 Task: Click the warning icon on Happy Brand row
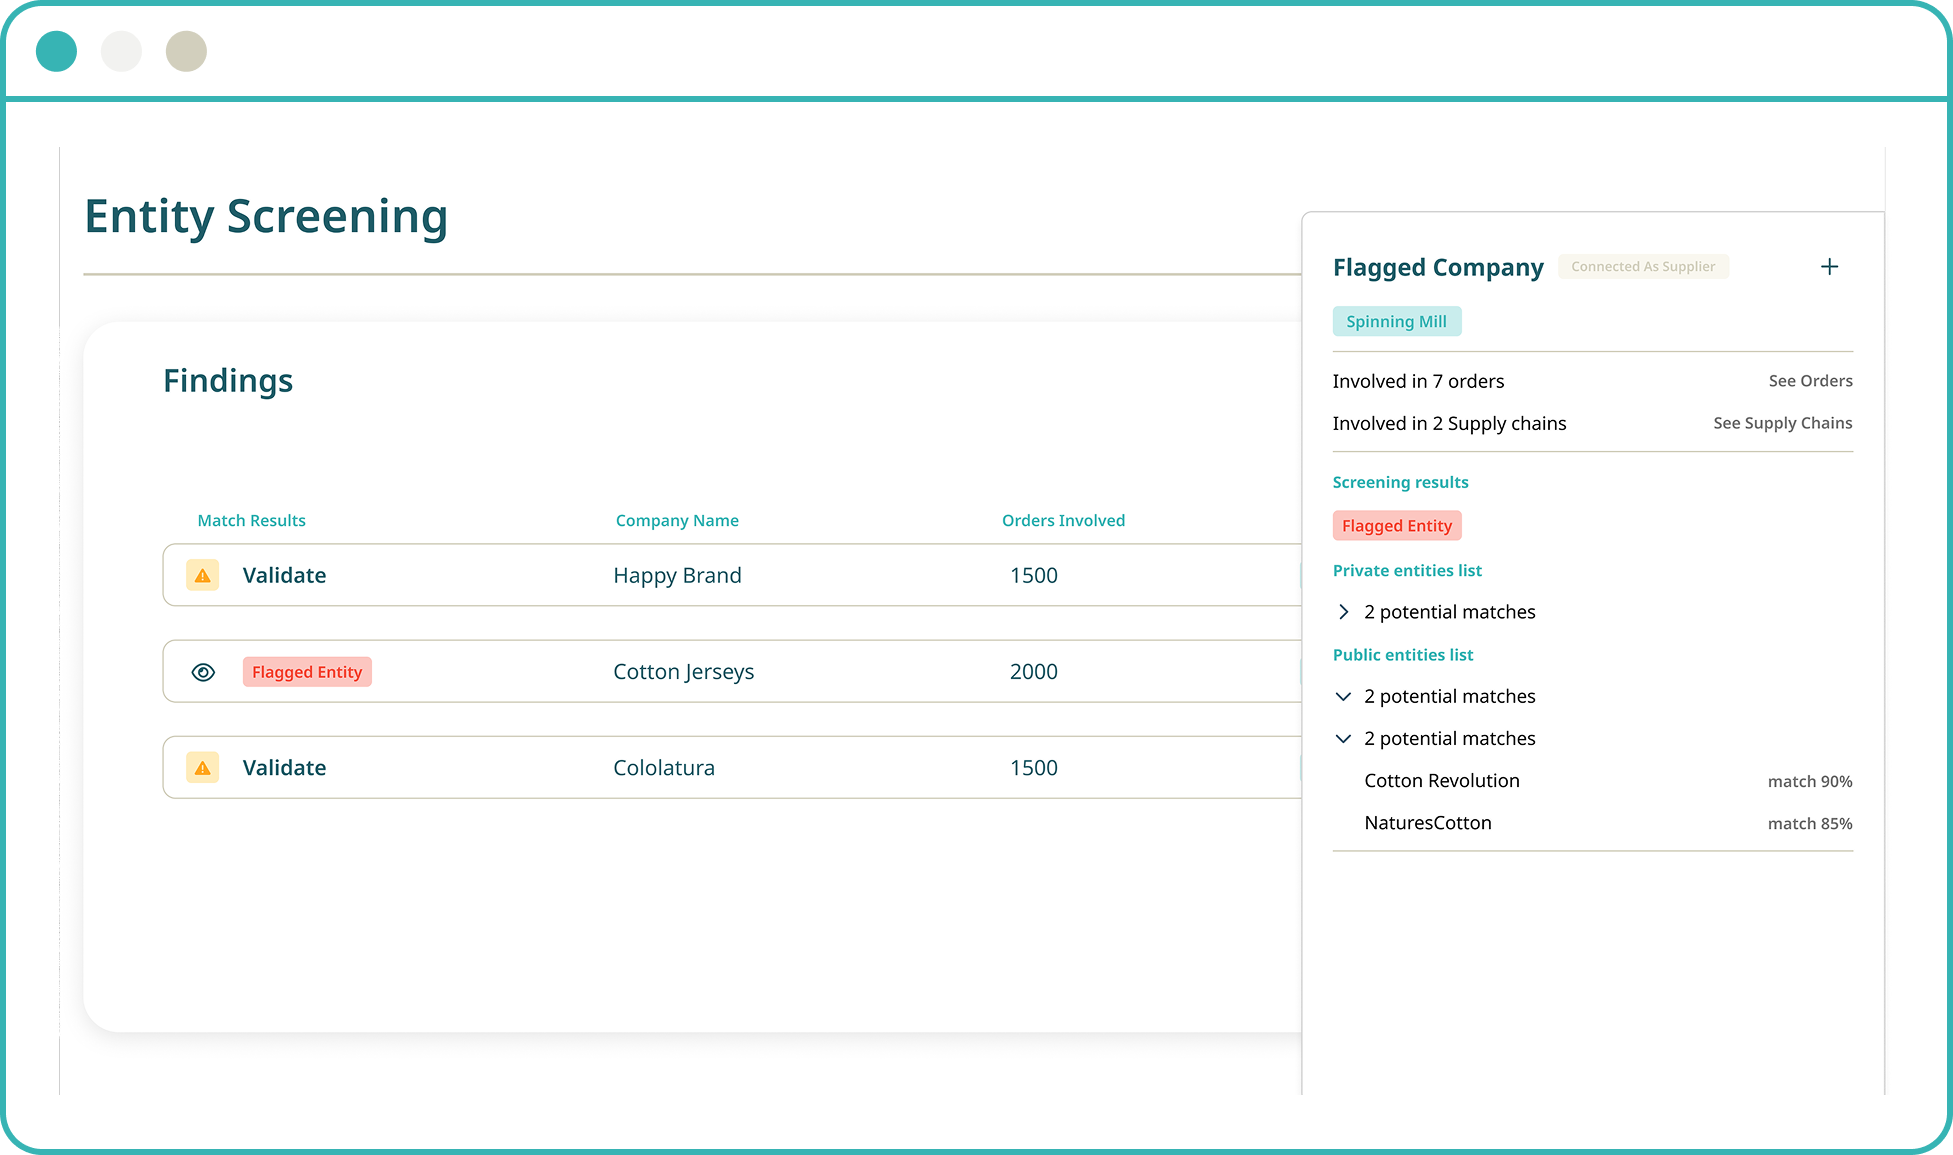tap(203, 576)
